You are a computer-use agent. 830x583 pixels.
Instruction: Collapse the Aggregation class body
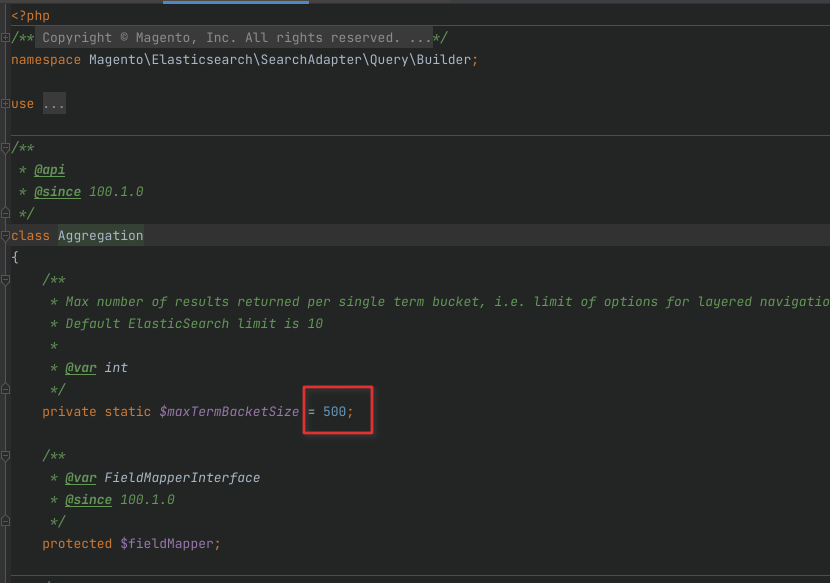pos(5,236)
